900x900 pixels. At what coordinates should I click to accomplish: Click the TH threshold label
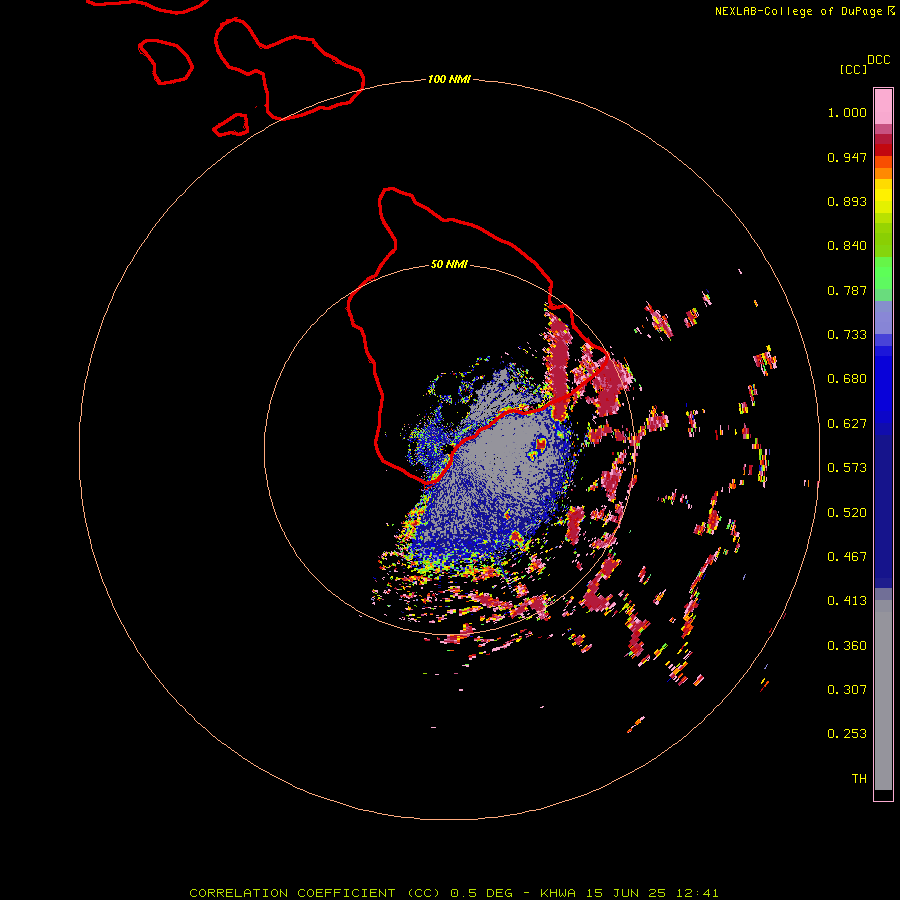[x=859, y=779]
